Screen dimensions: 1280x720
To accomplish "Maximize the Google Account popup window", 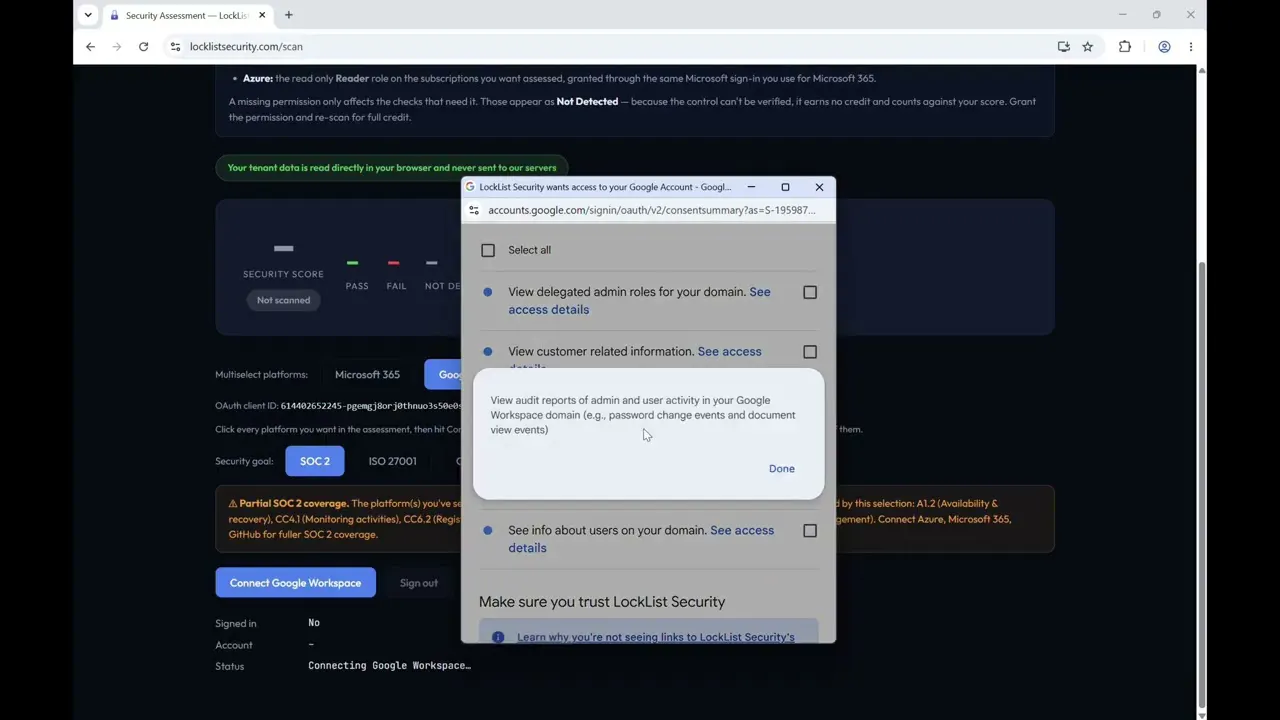I will click(x=785, y=187).
